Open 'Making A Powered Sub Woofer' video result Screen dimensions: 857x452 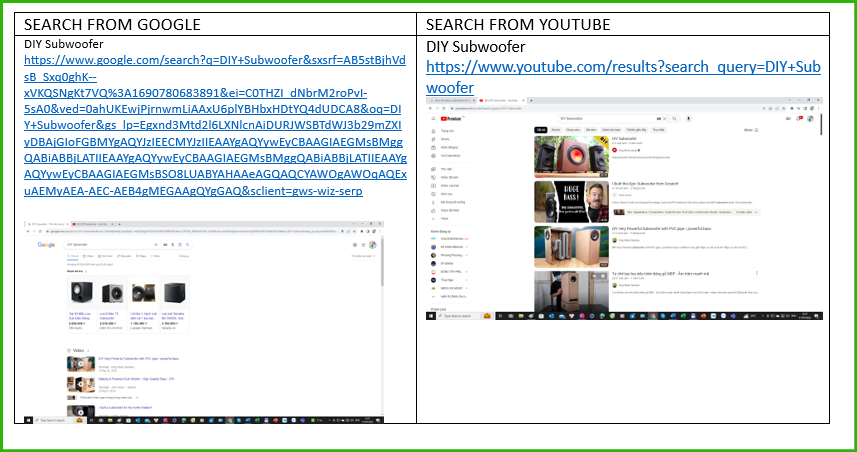pos(138,379)
